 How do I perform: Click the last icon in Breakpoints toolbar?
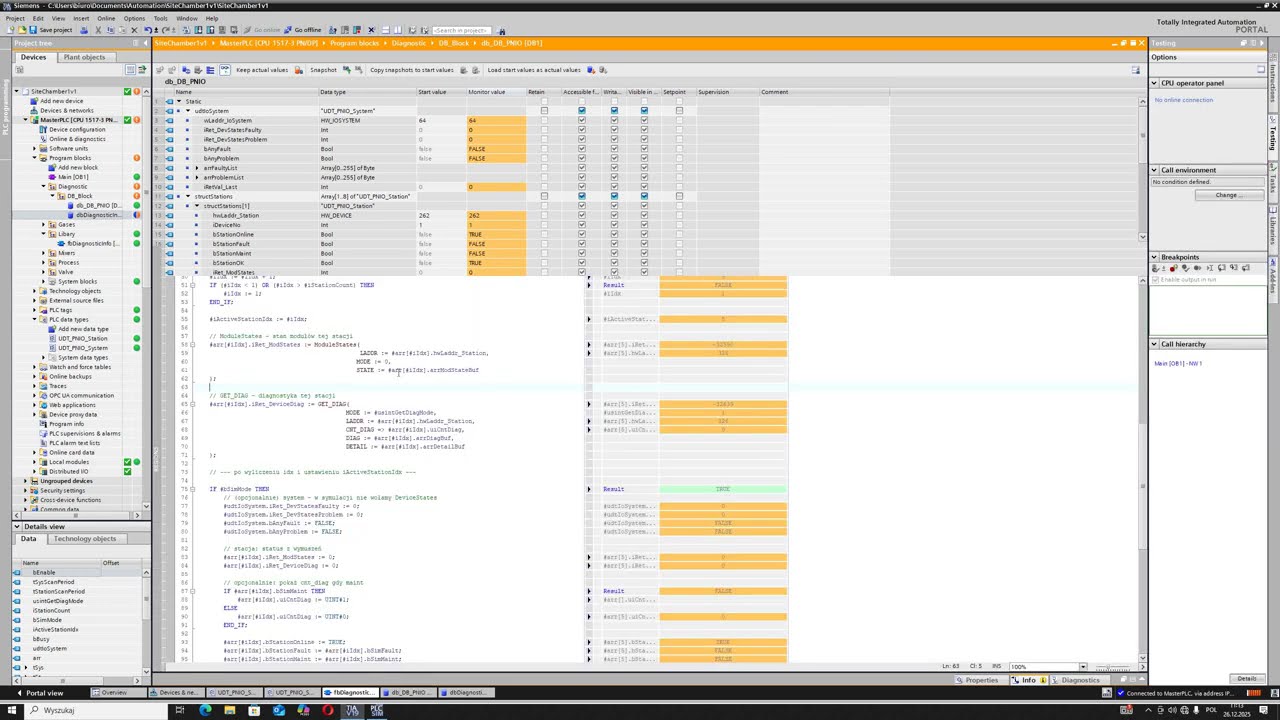coord(1245,268)
